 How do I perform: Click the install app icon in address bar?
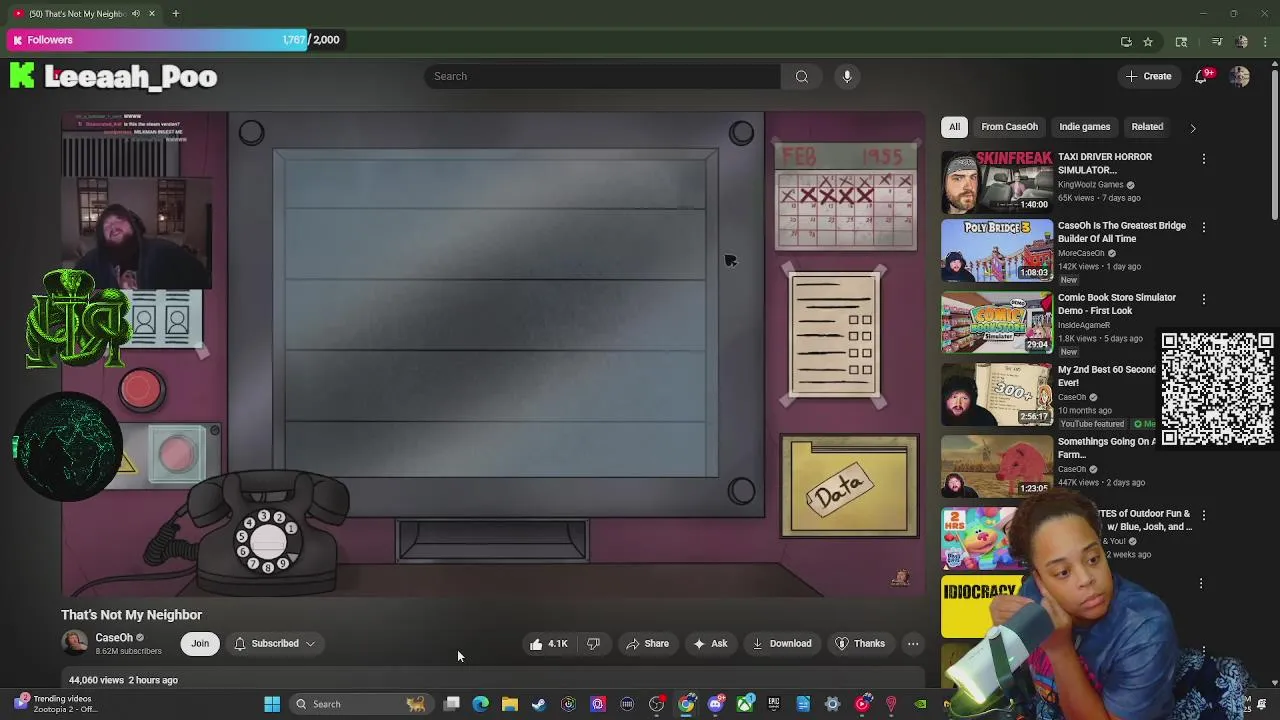(x=1126, y=41)
